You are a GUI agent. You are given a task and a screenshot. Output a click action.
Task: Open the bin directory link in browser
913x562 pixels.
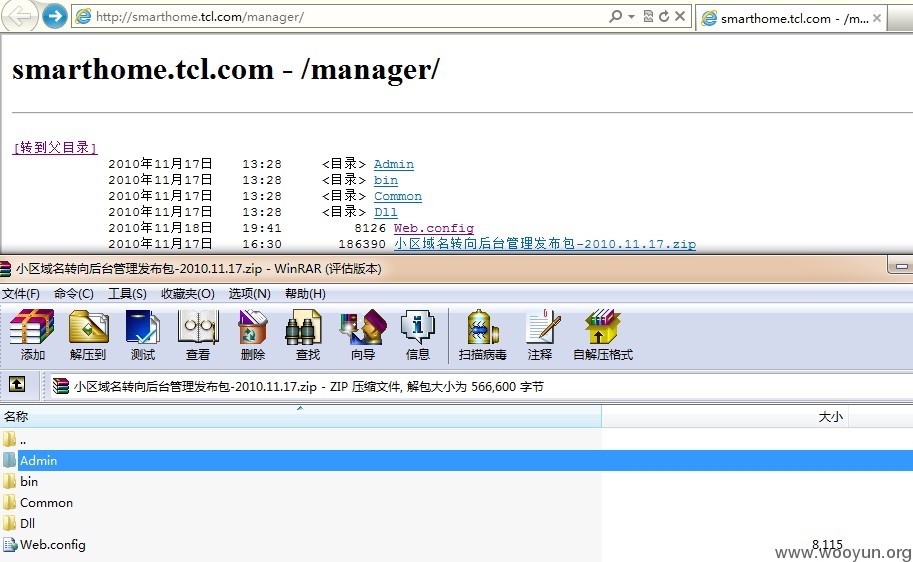click(x=385, y=181)
